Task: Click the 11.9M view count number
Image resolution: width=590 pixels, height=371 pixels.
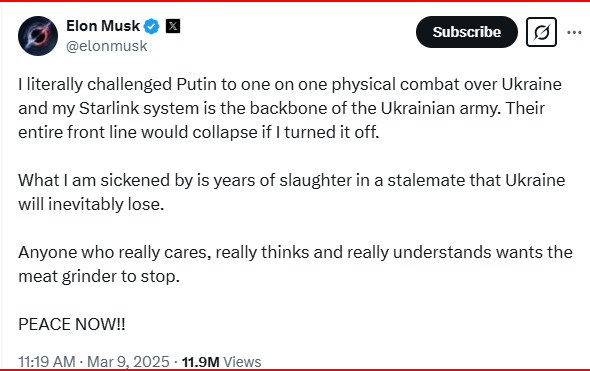Action: 201,362
